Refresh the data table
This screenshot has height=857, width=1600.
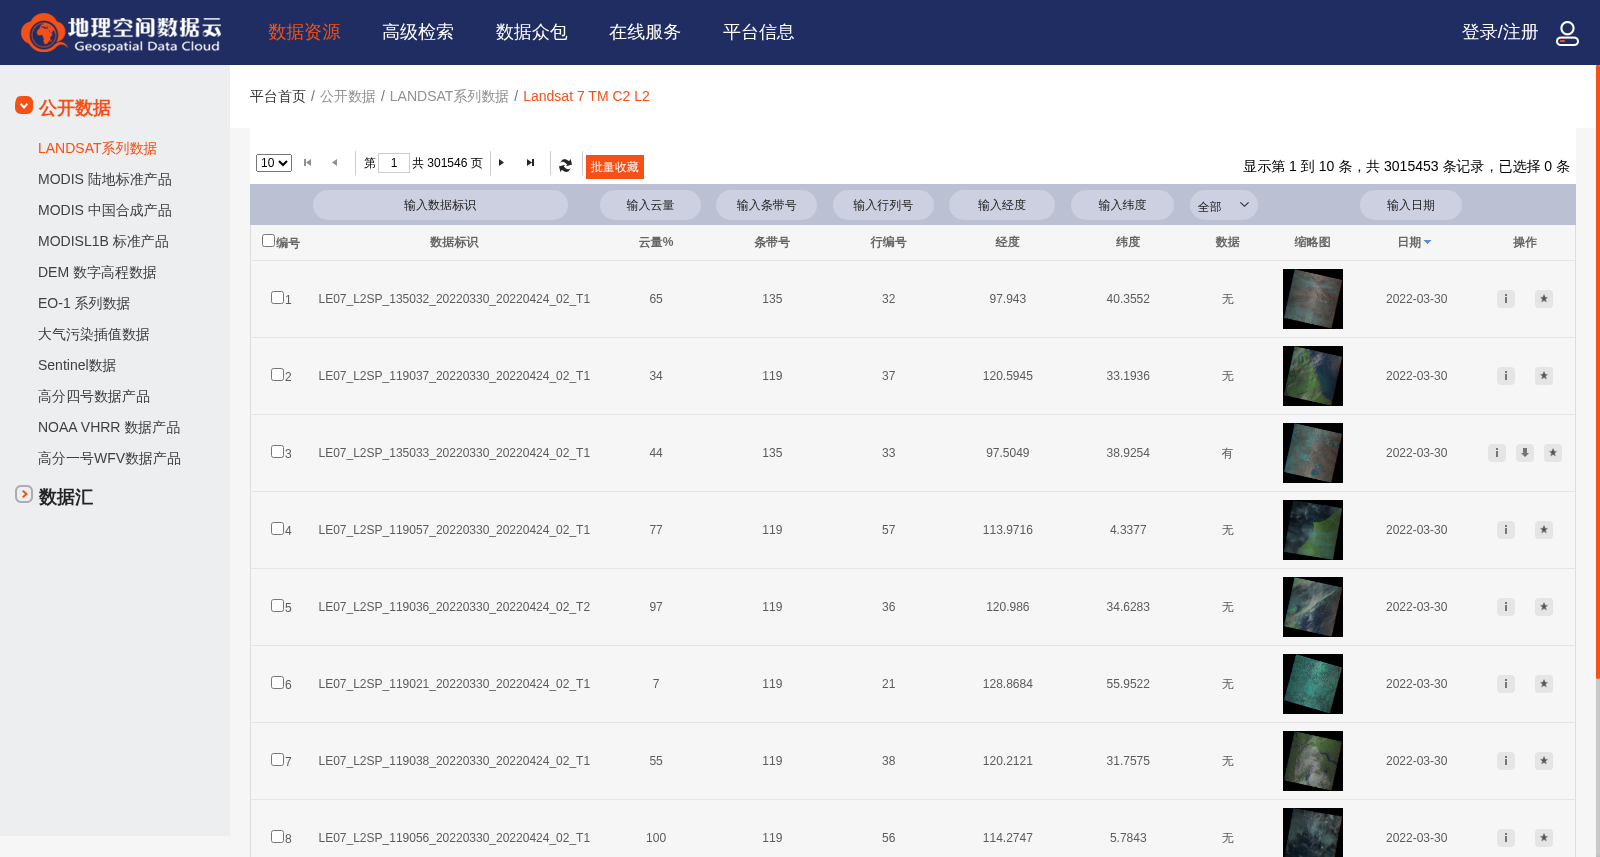point(565,165)
